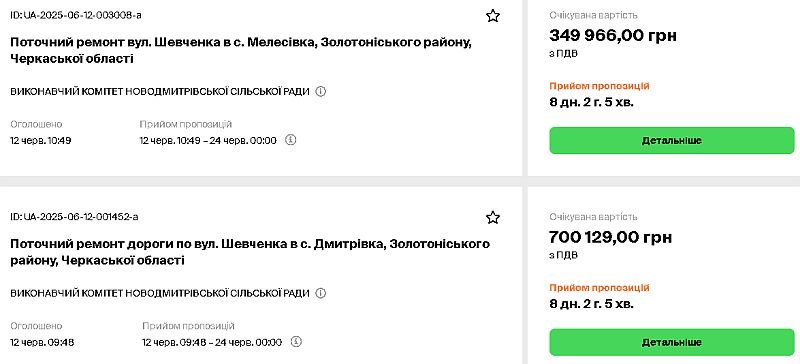Select tender ID UA-2025-06-12-001452-a
The height and width of the screenshot is (364, 800).
click(74, 217)
